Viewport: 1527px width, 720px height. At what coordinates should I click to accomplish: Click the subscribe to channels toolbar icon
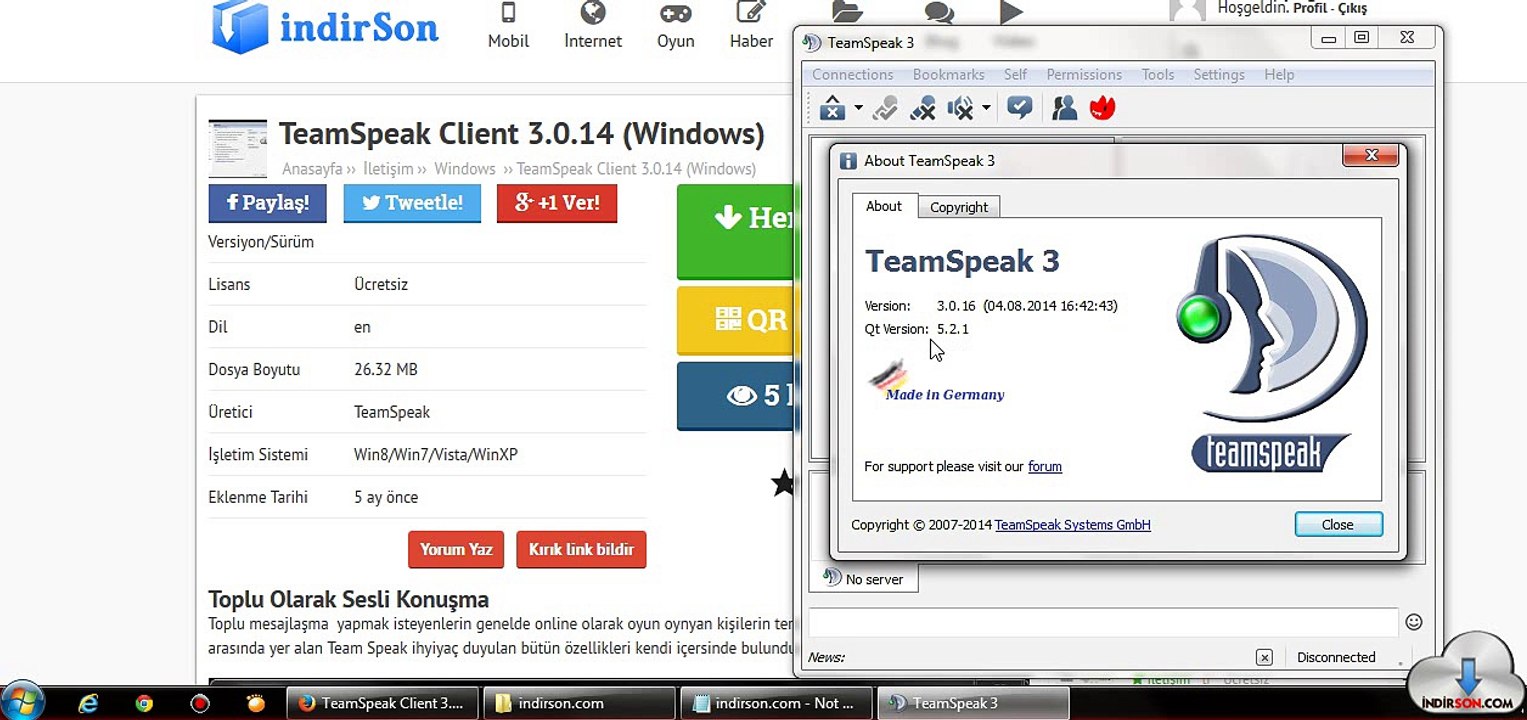tap(1019, 108)
